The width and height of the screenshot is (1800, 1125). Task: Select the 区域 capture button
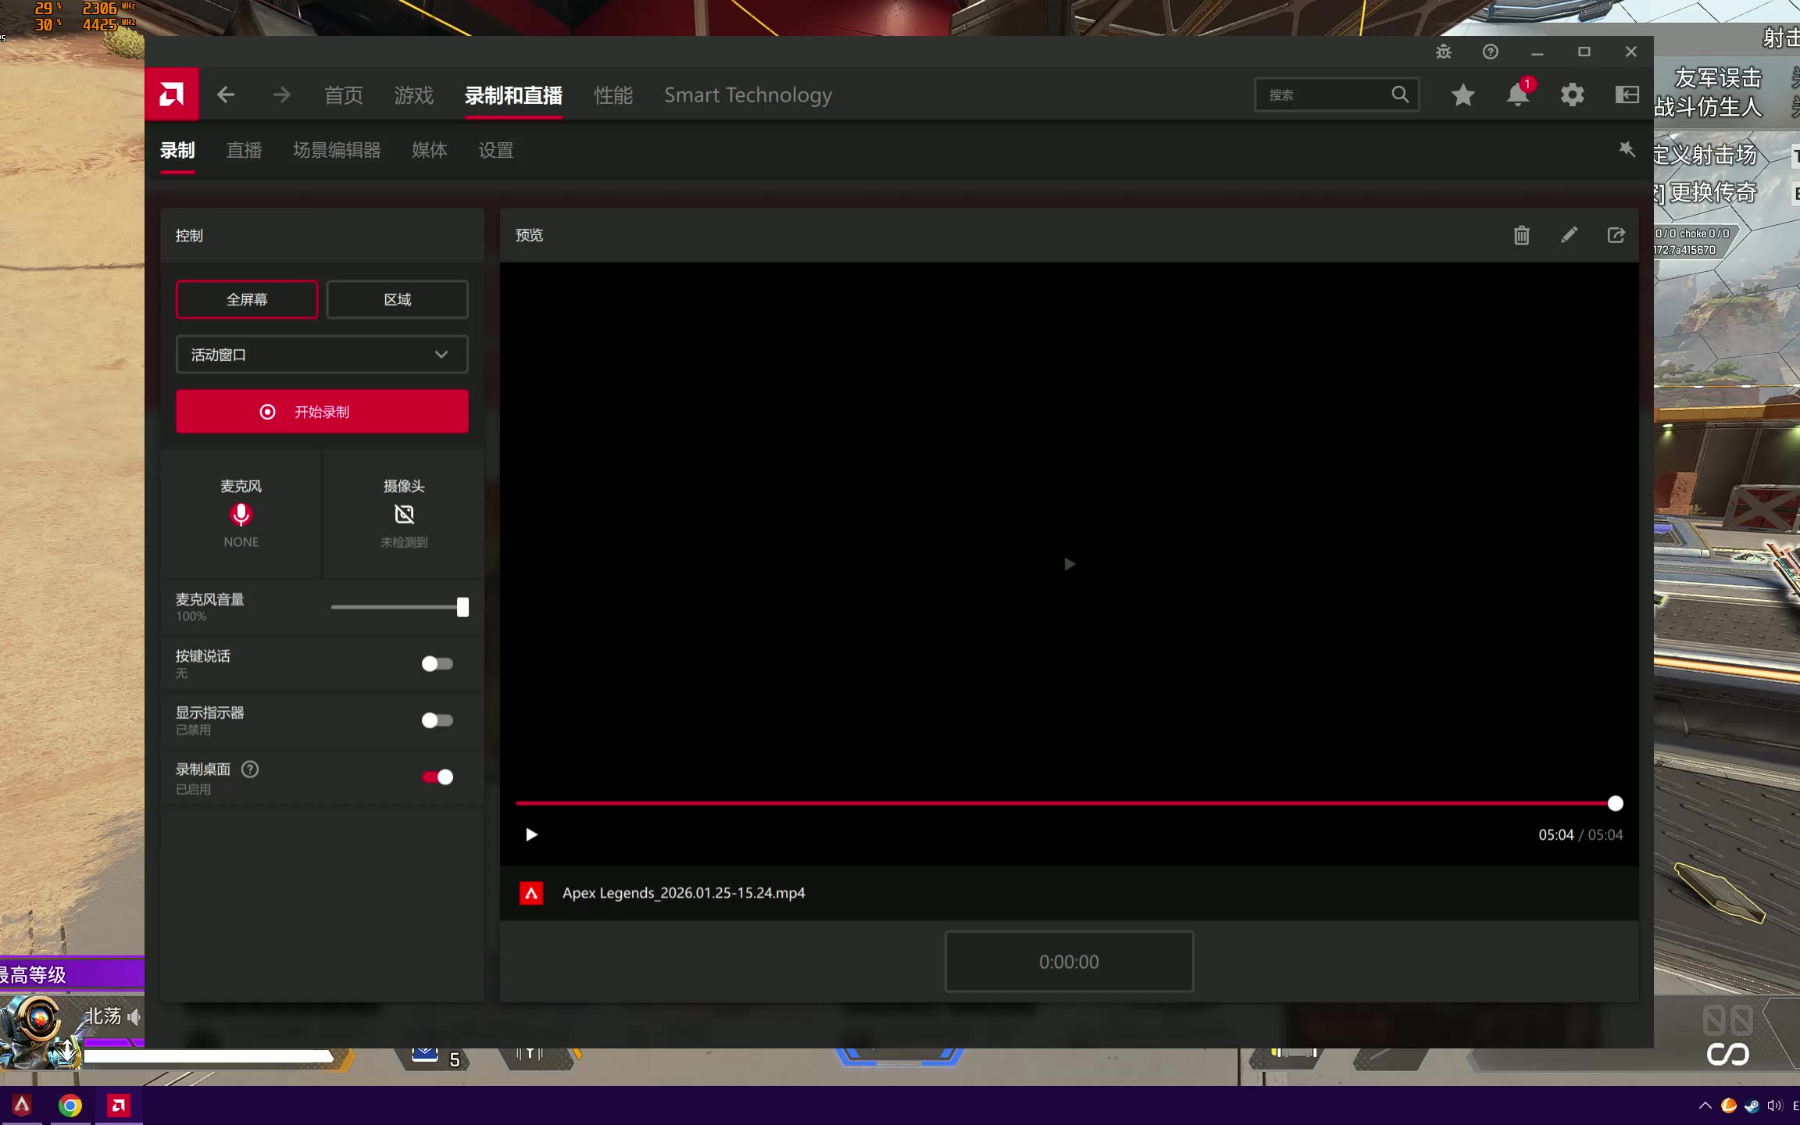(x=397, y=300)
